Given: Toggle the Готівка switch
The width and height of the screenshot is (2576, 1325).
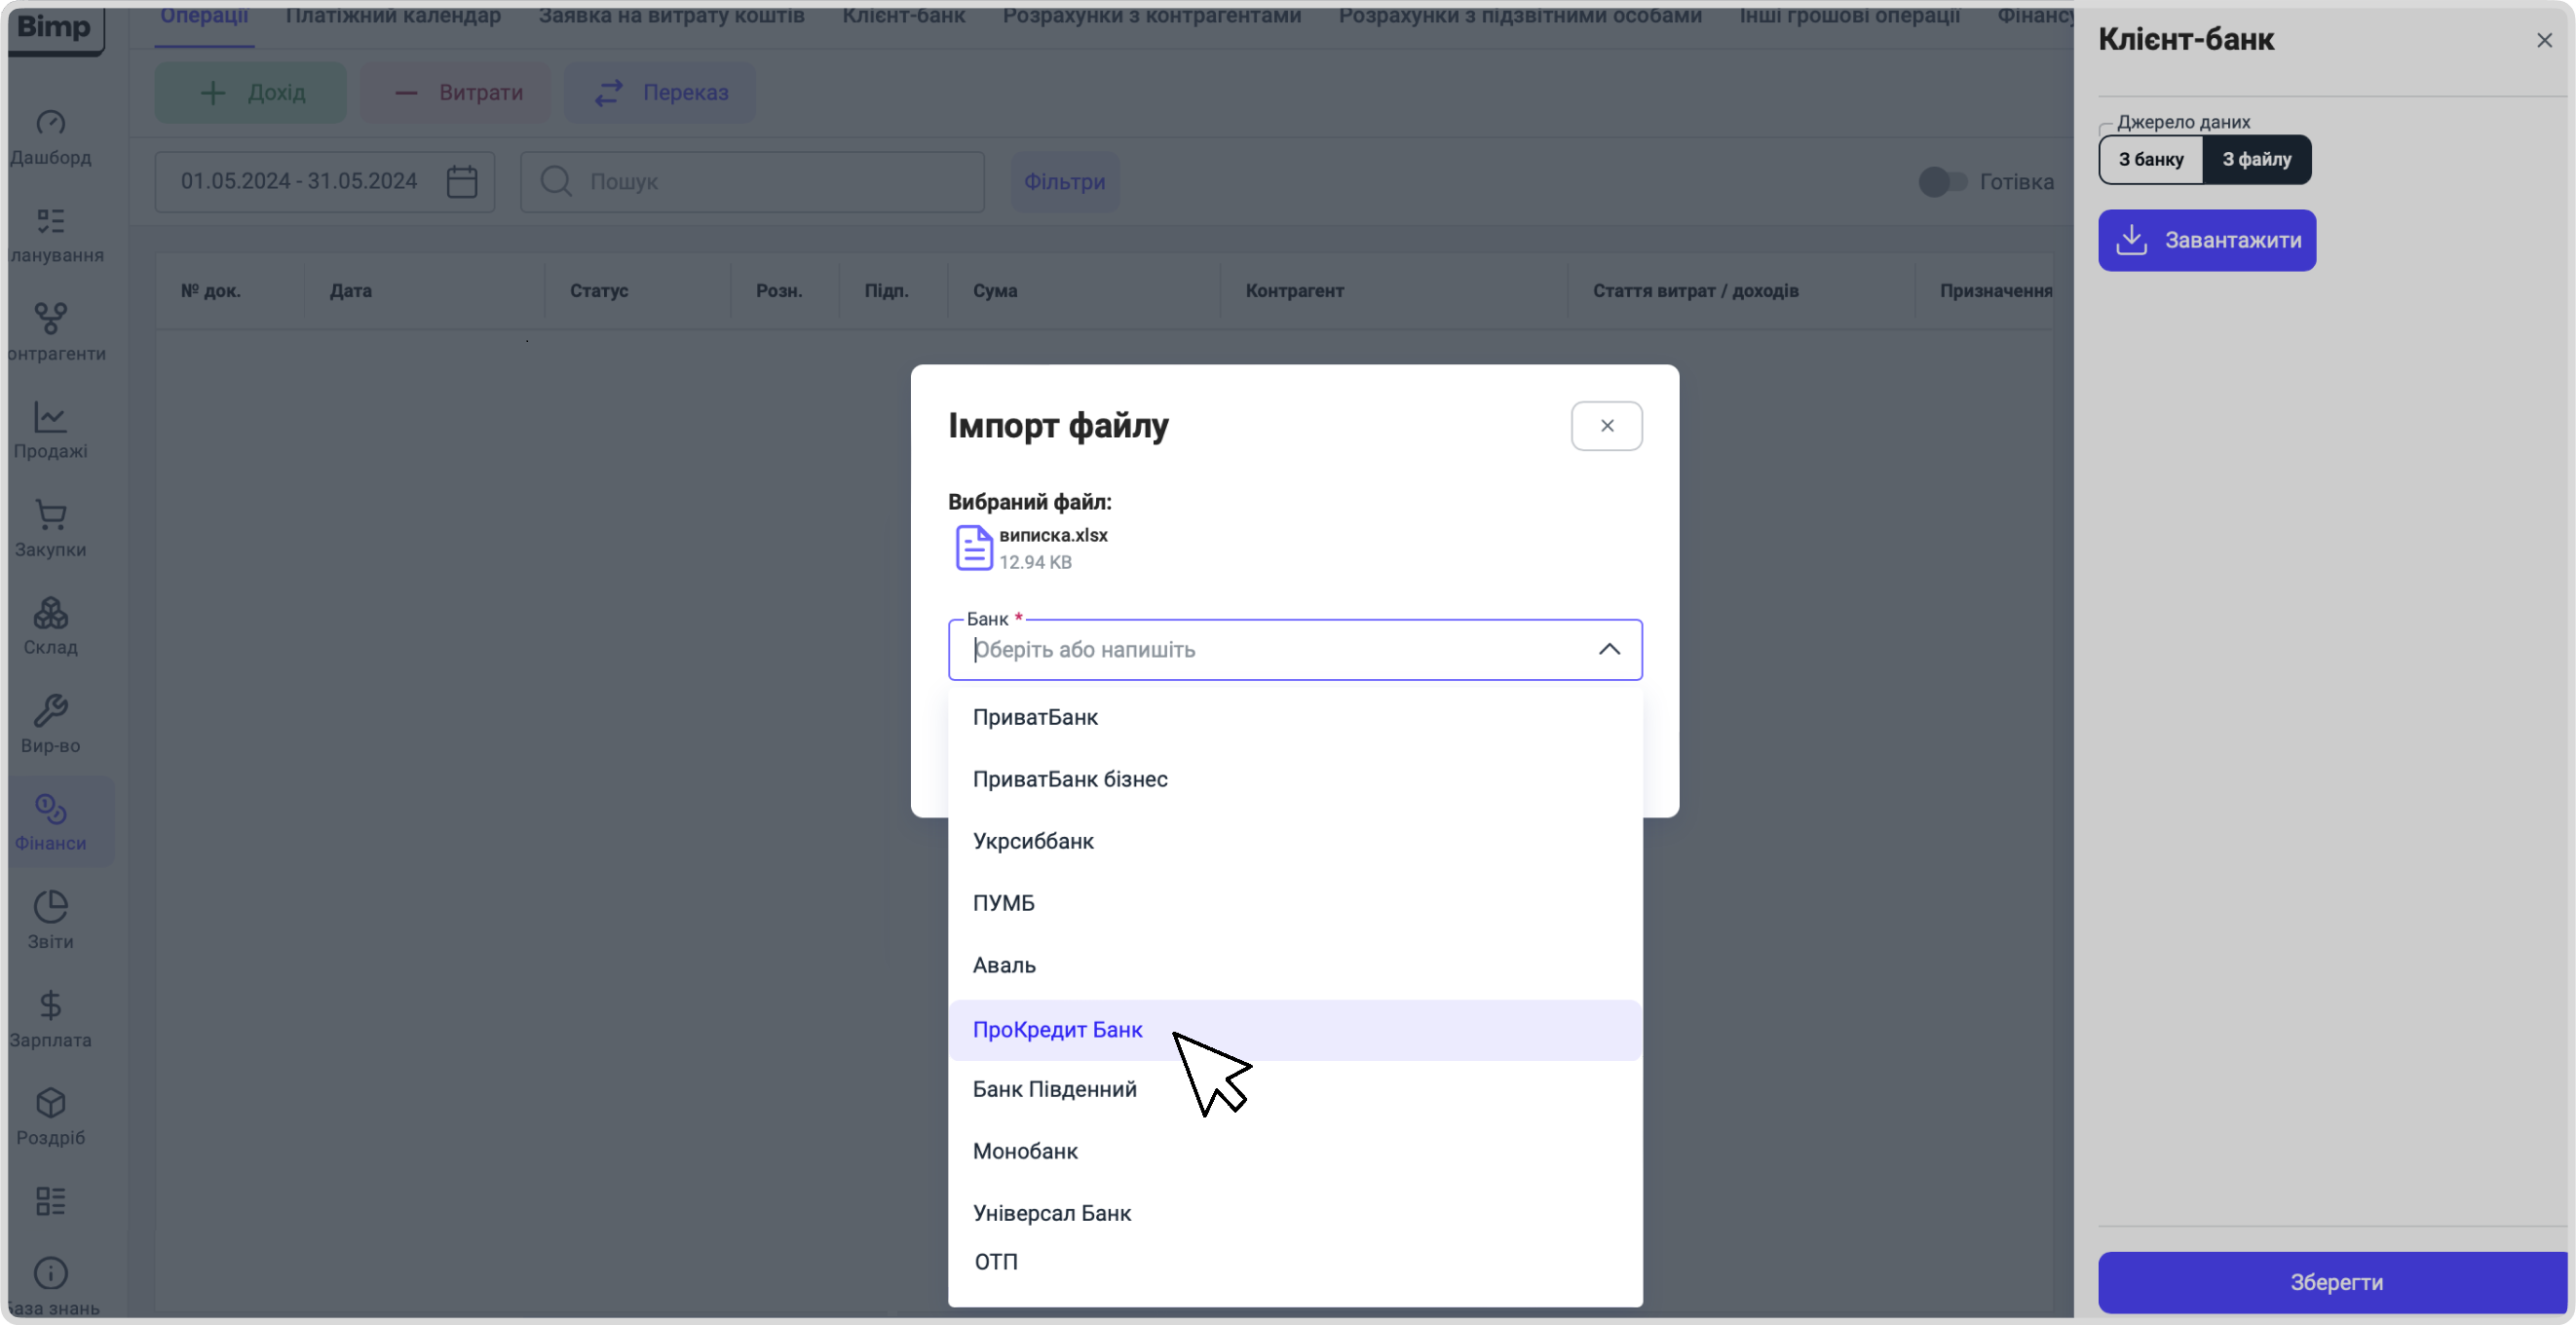Looking at the screenshot, I should (x=1942, y=182).
